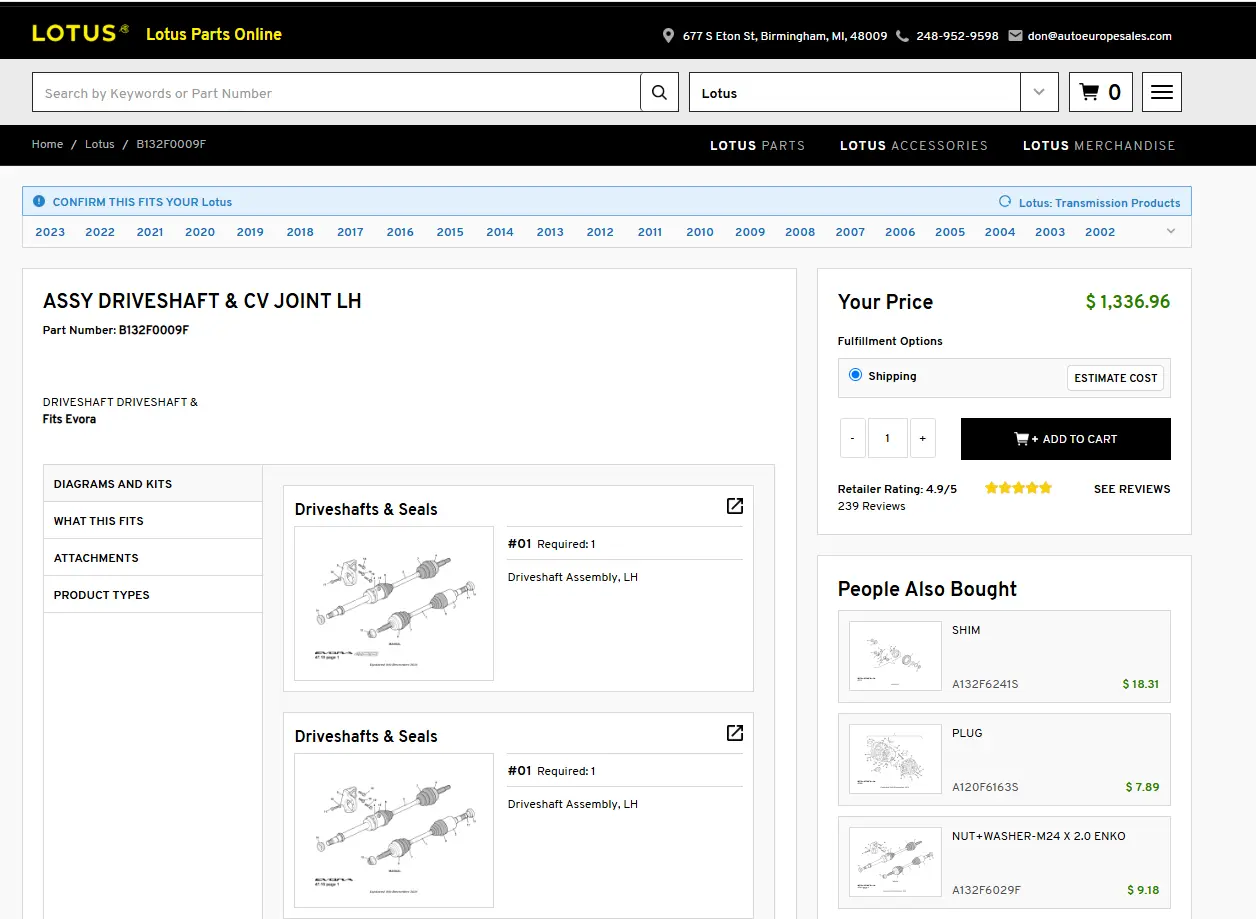The width and height of the screenshot is (1256, 919).
Task: Open Lotus Merchandise menu
Action: pyautogui.click(x=1099, y=145)
